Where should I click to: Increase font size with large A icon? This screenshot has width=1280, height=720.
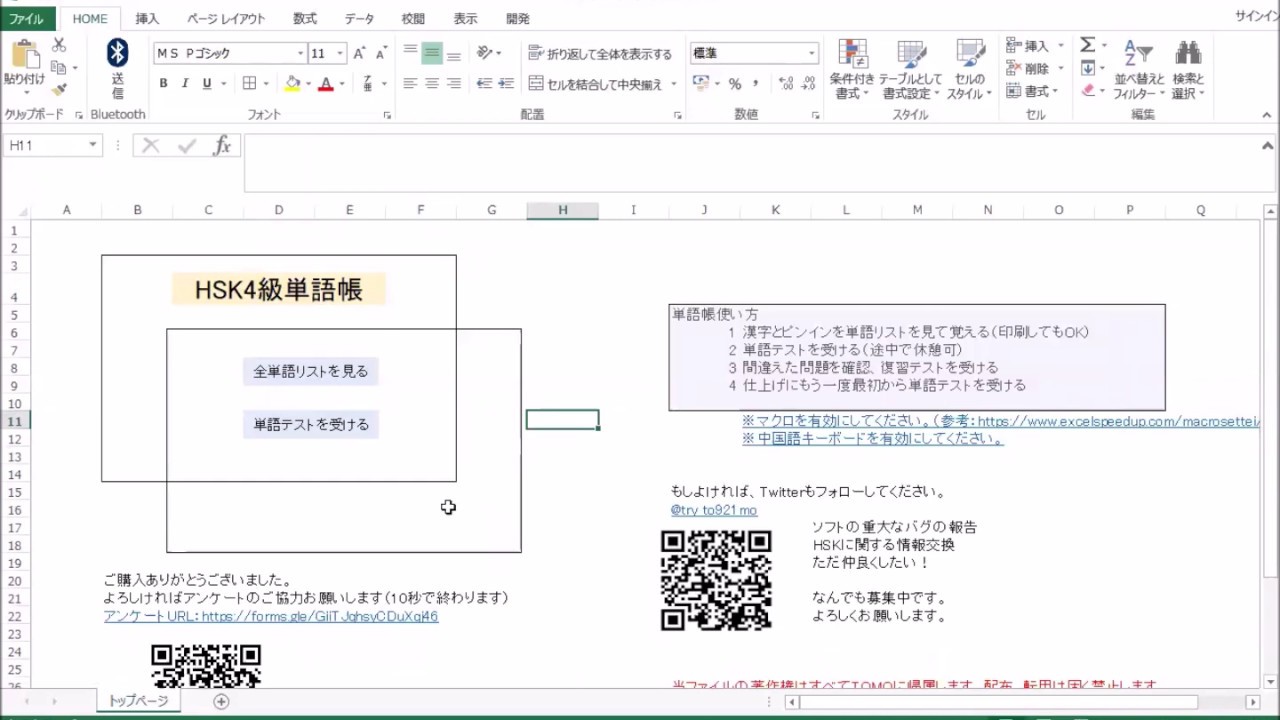pyautogui.click(x=359, y=53)
